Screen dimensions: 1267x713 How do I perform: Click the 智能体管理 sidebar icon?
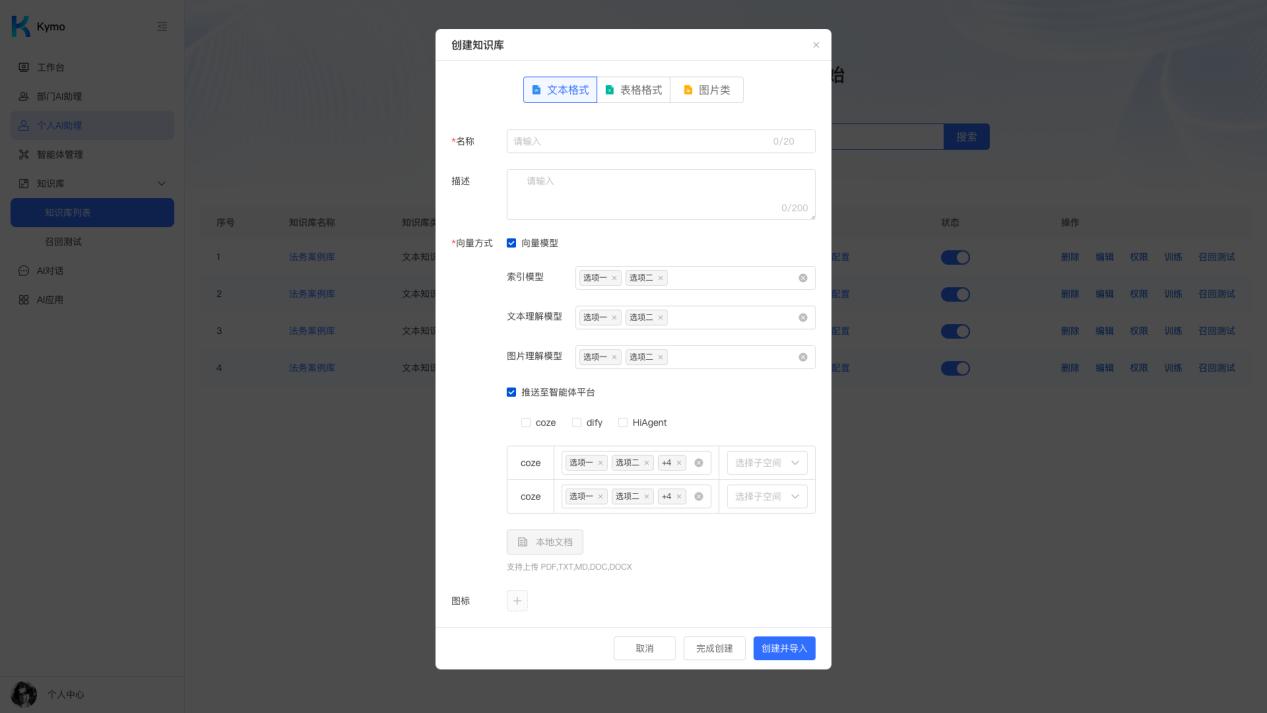click(24, 154)
